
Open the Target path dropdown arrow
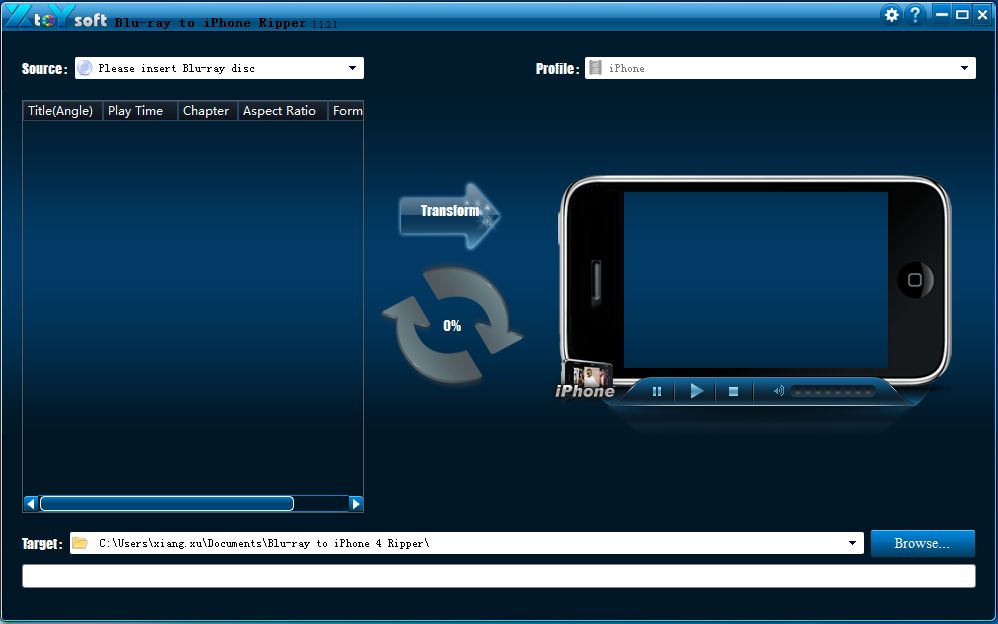(x=852, y=543)
